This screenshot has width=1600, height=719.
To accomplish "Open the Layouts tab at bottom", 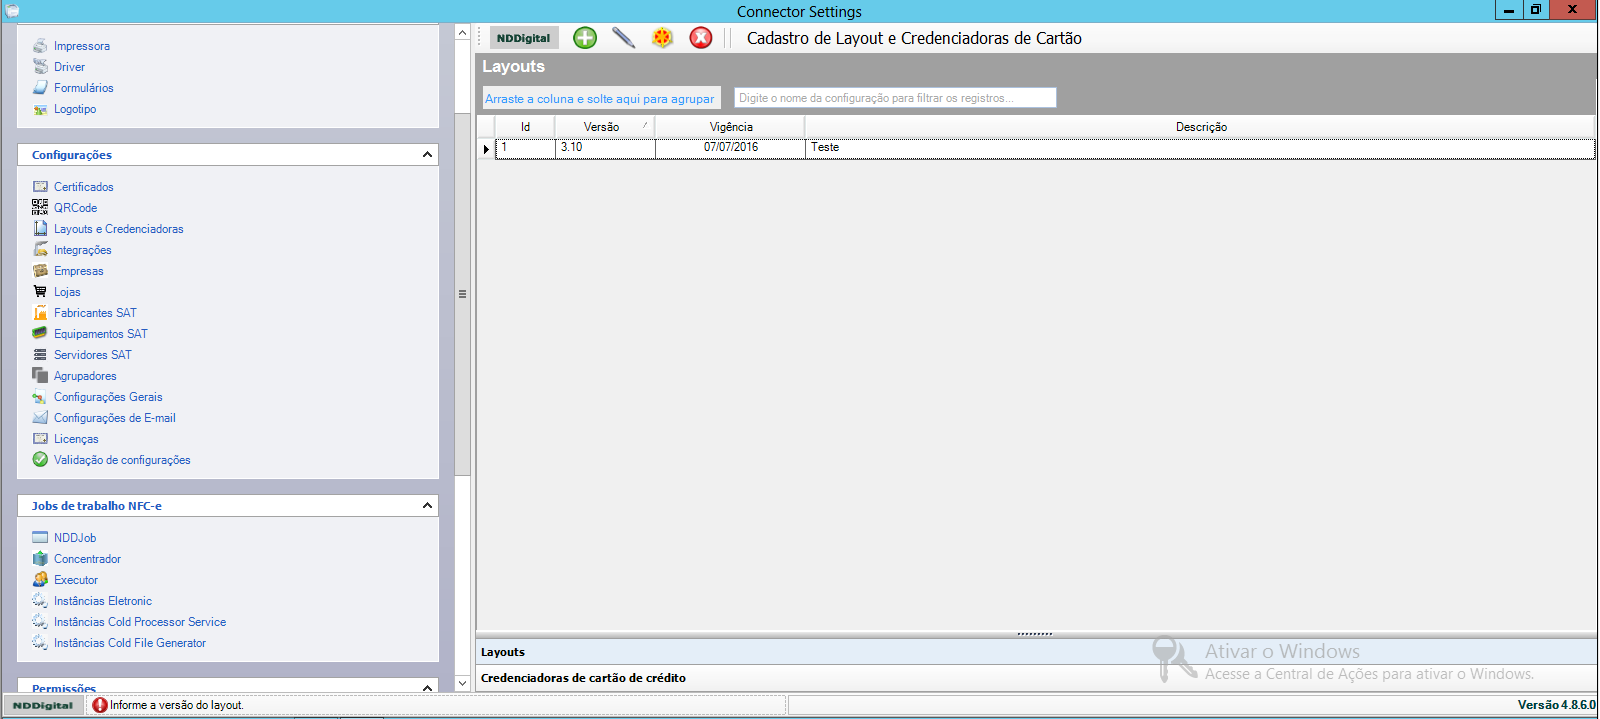I will point(503,652).
